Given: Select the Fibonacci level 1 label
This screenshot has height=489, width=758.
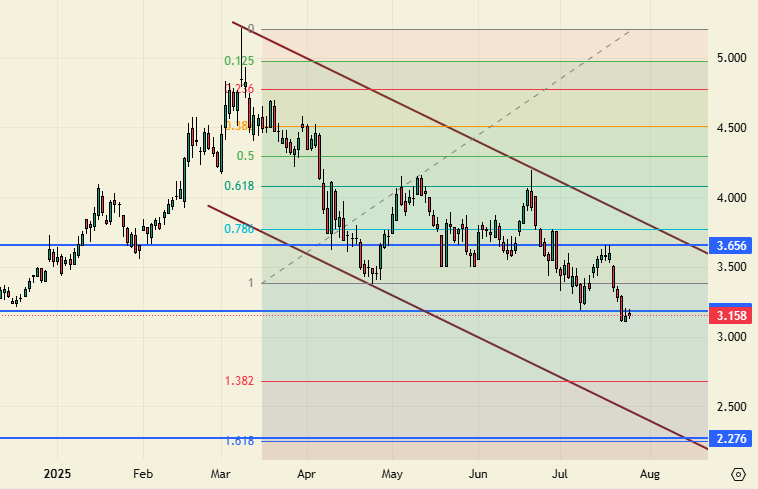Looking at the screenshot, I should 250,283.
